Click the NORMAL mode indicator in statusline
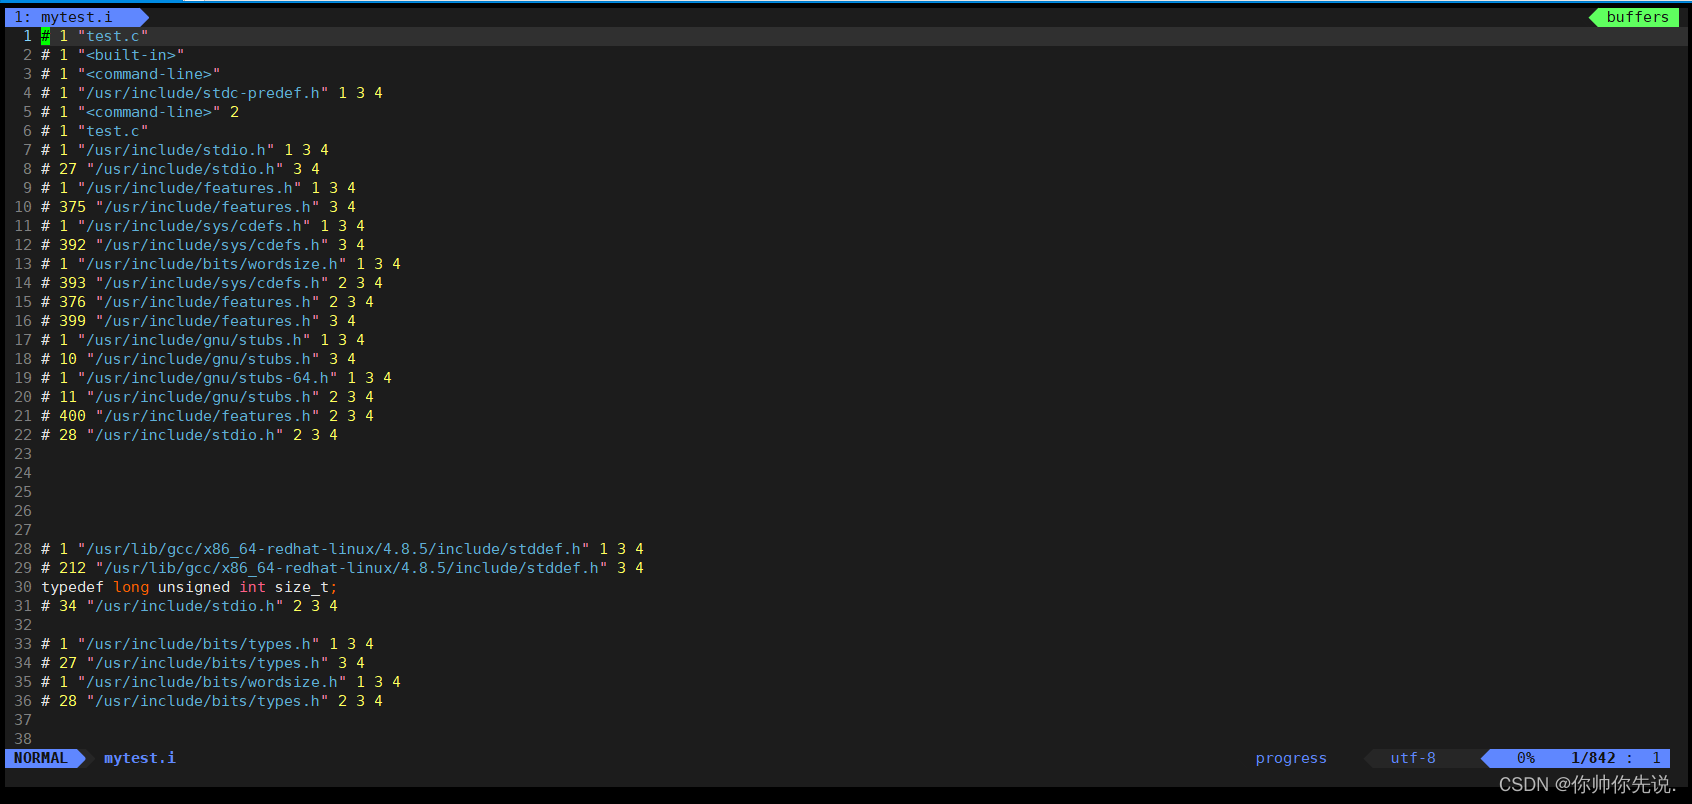Viewport: 1692px width, 804px height. (41, 758)
